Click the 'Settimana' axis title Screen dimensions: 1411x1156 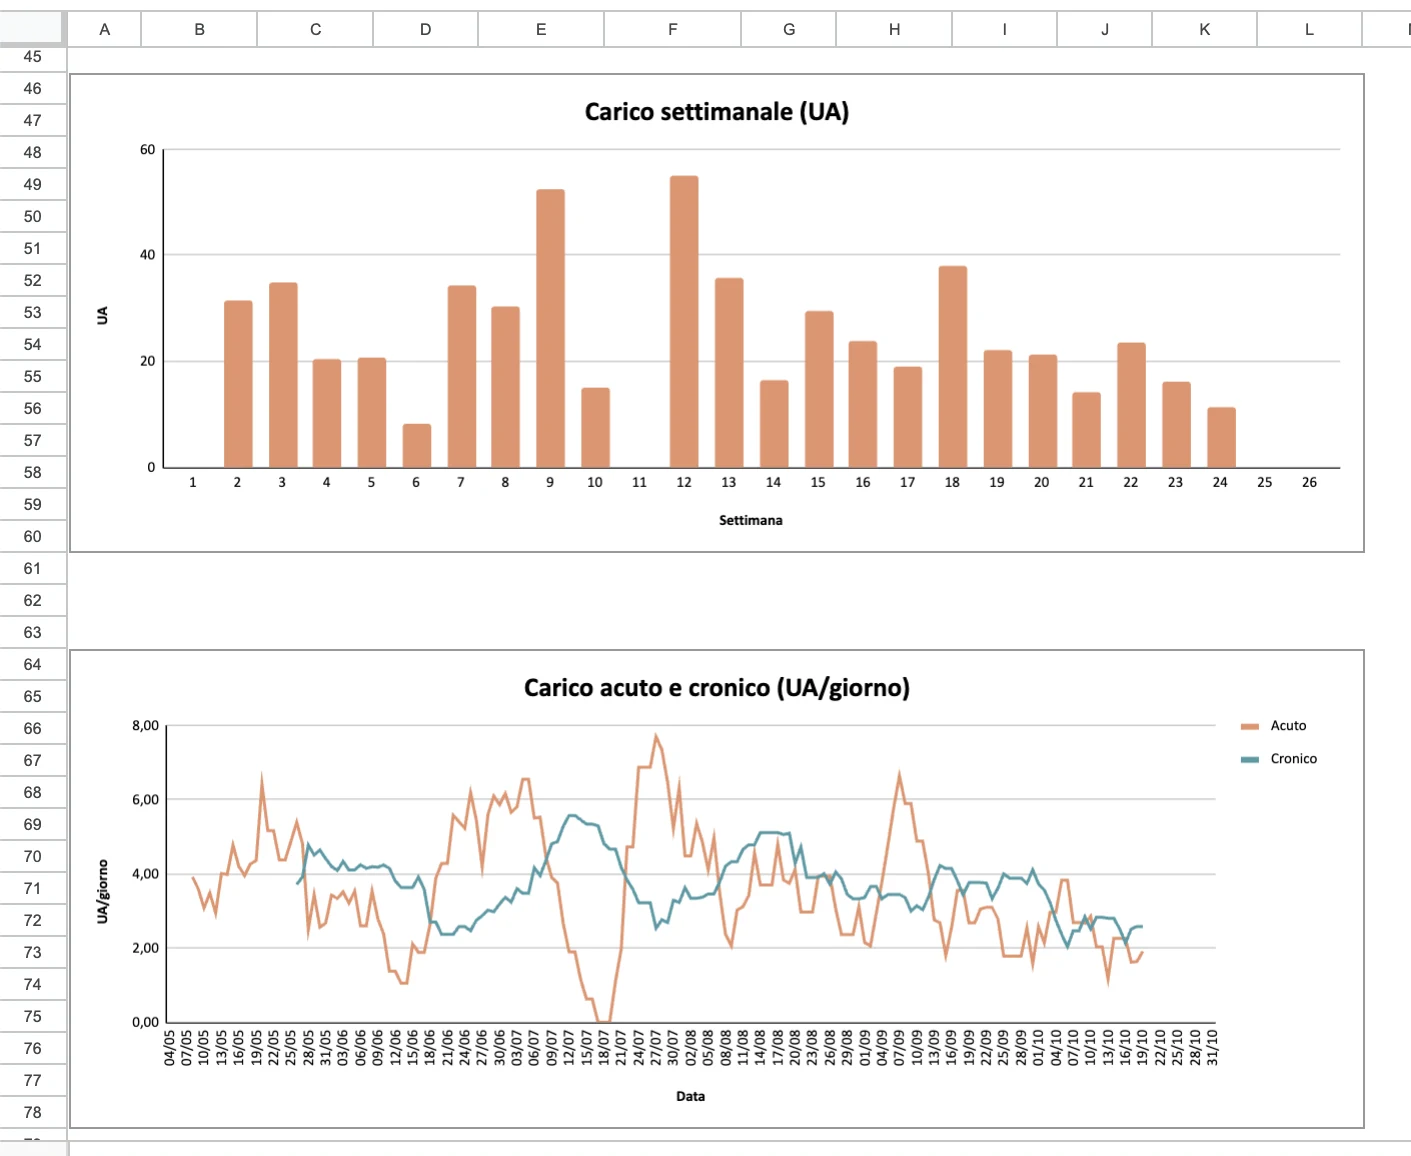point(751,520)
